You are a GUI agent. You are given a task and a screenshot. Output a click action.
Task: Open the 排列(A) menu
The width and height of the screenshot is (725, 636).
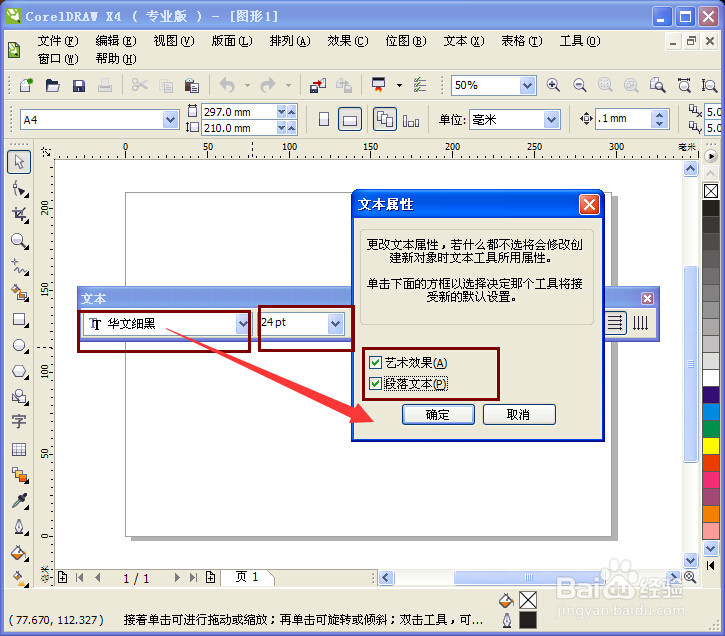tap(290, 41)
